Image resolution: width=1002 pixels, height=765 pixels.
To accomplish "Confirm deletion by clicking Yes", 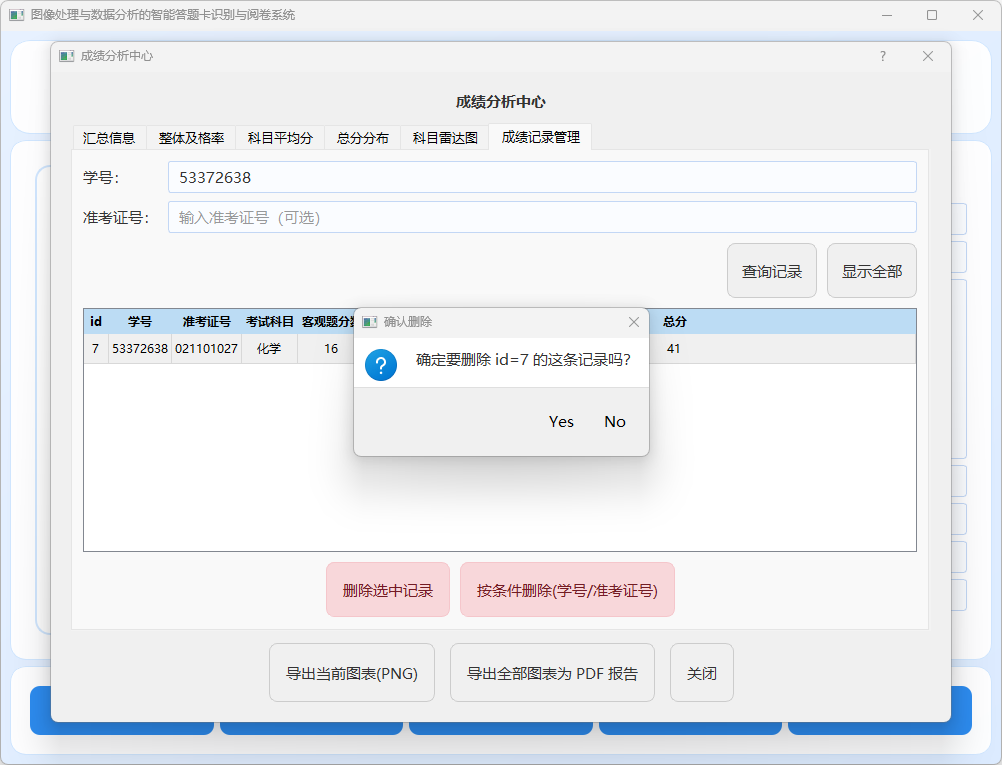I will tap(561, 422).
